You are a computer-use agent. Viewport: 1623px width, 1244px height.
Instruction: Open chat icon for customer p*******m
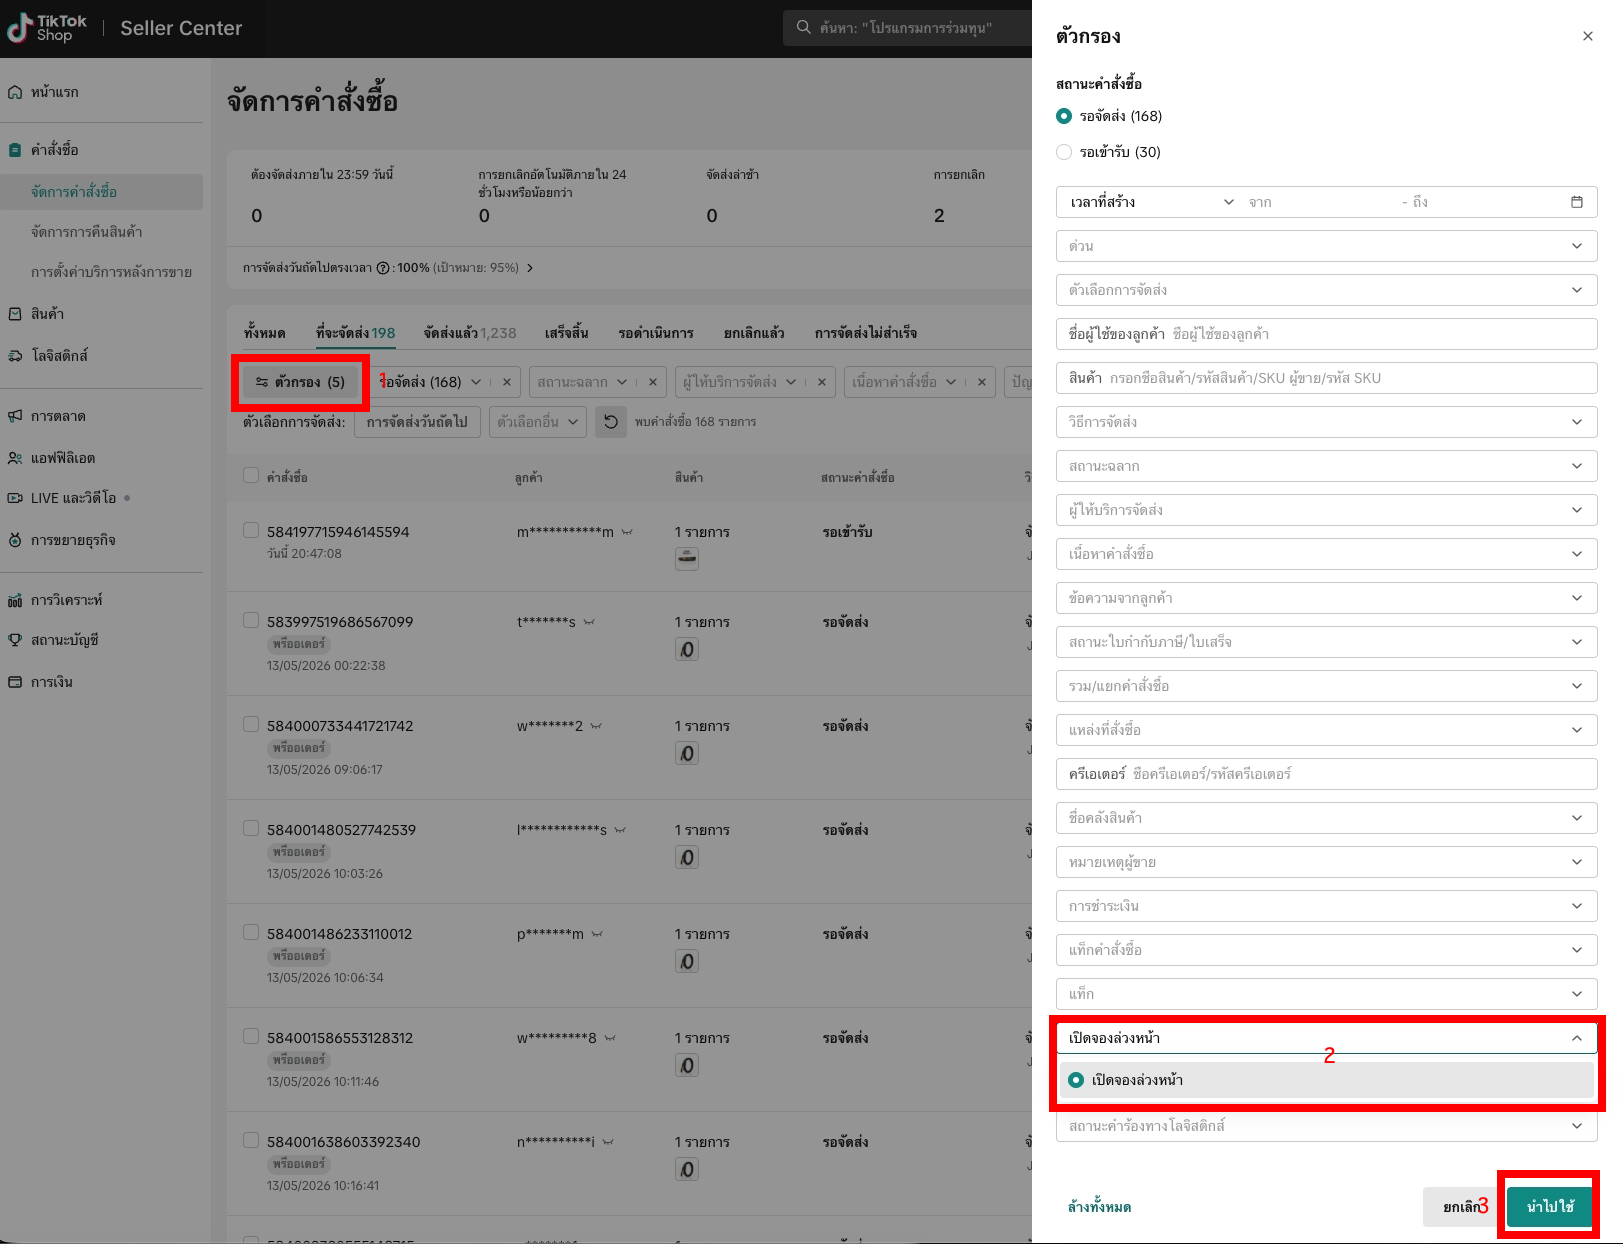pos(597,934)
